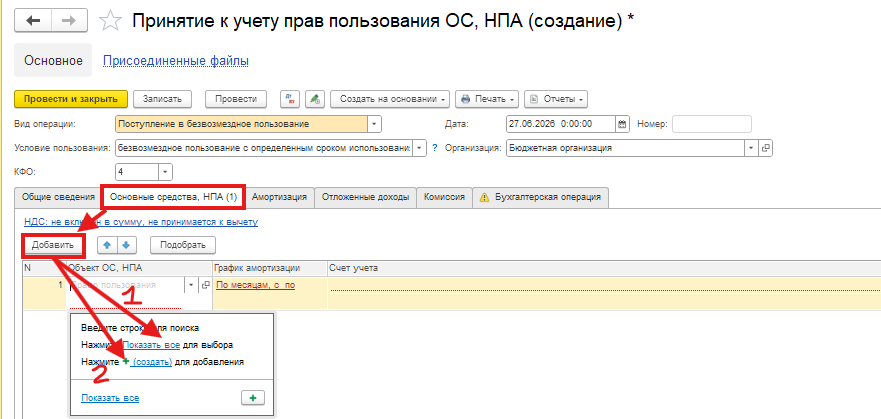Open Бухгалтерская операция tab
This screenshot has width=881, height=419.
click(540, 197)
